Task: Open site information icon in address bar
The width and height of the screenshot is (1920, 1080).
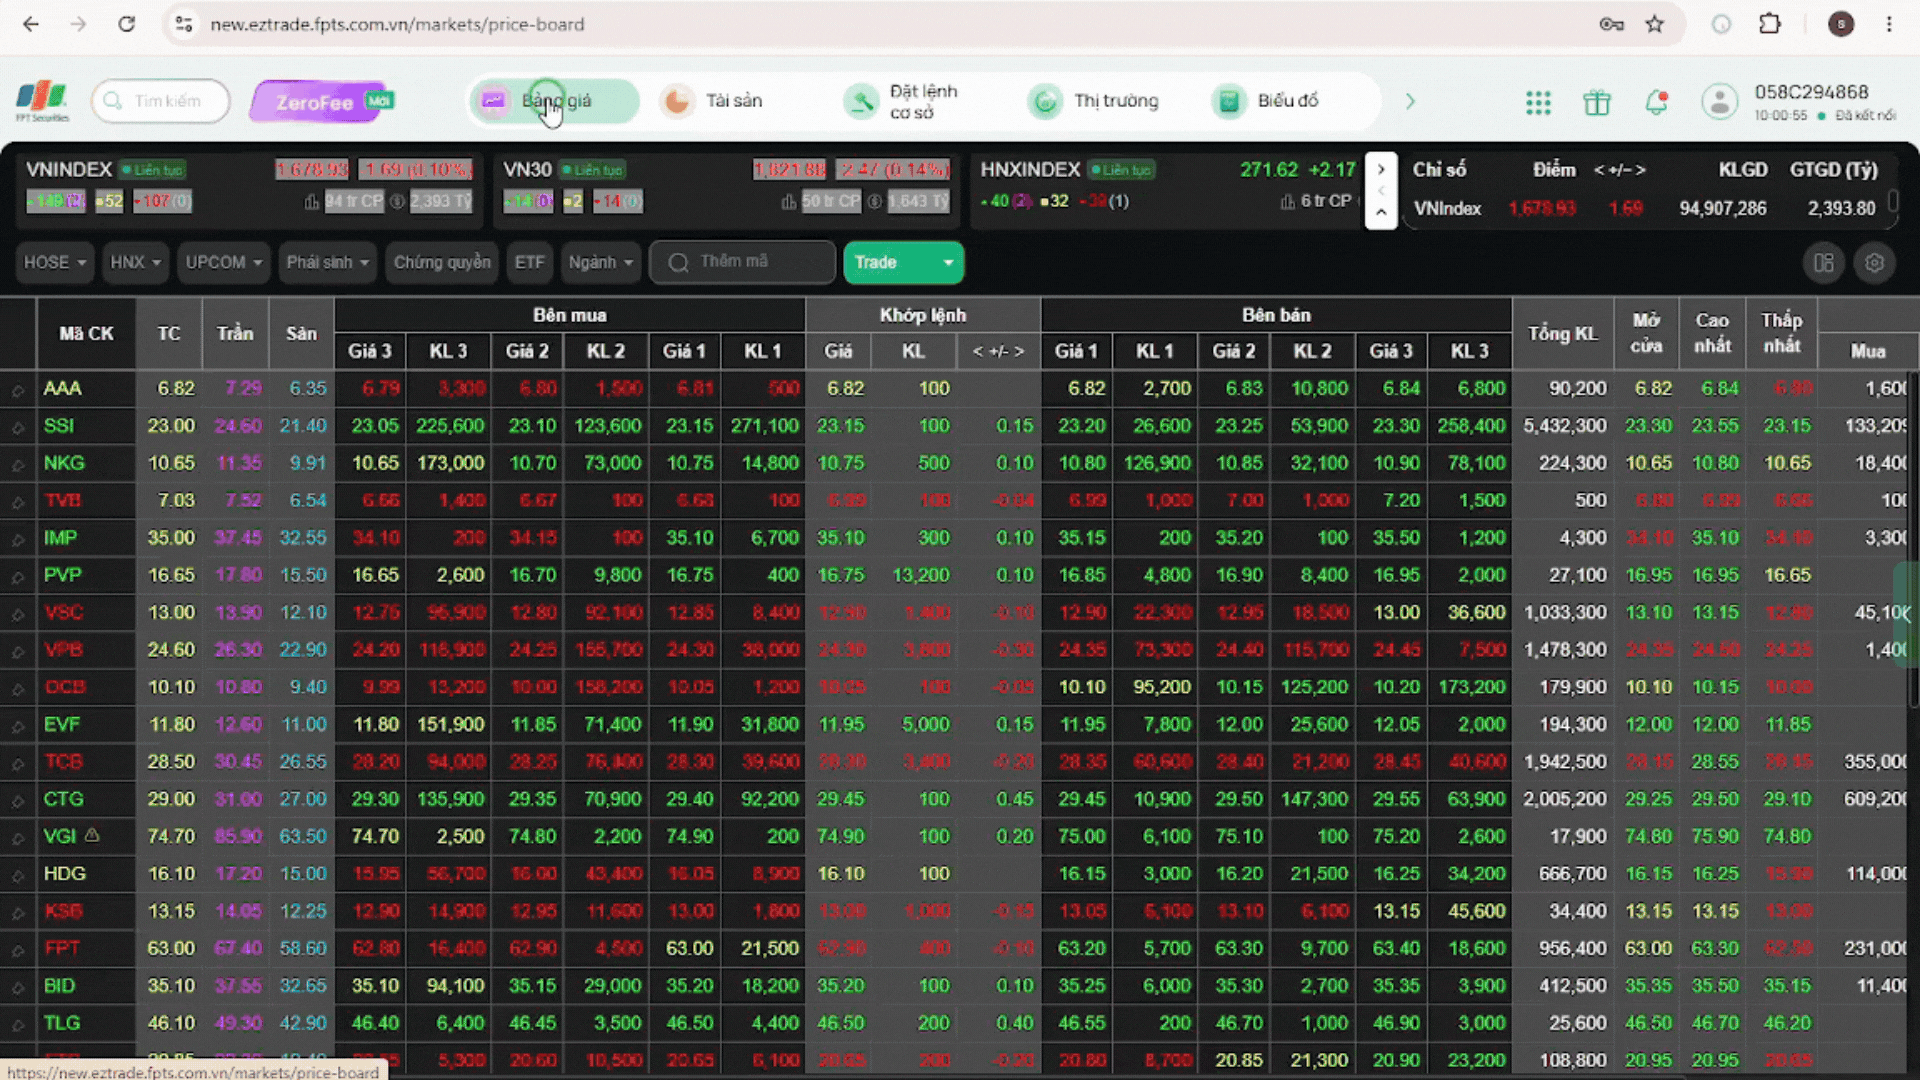Action: [183, 24]
